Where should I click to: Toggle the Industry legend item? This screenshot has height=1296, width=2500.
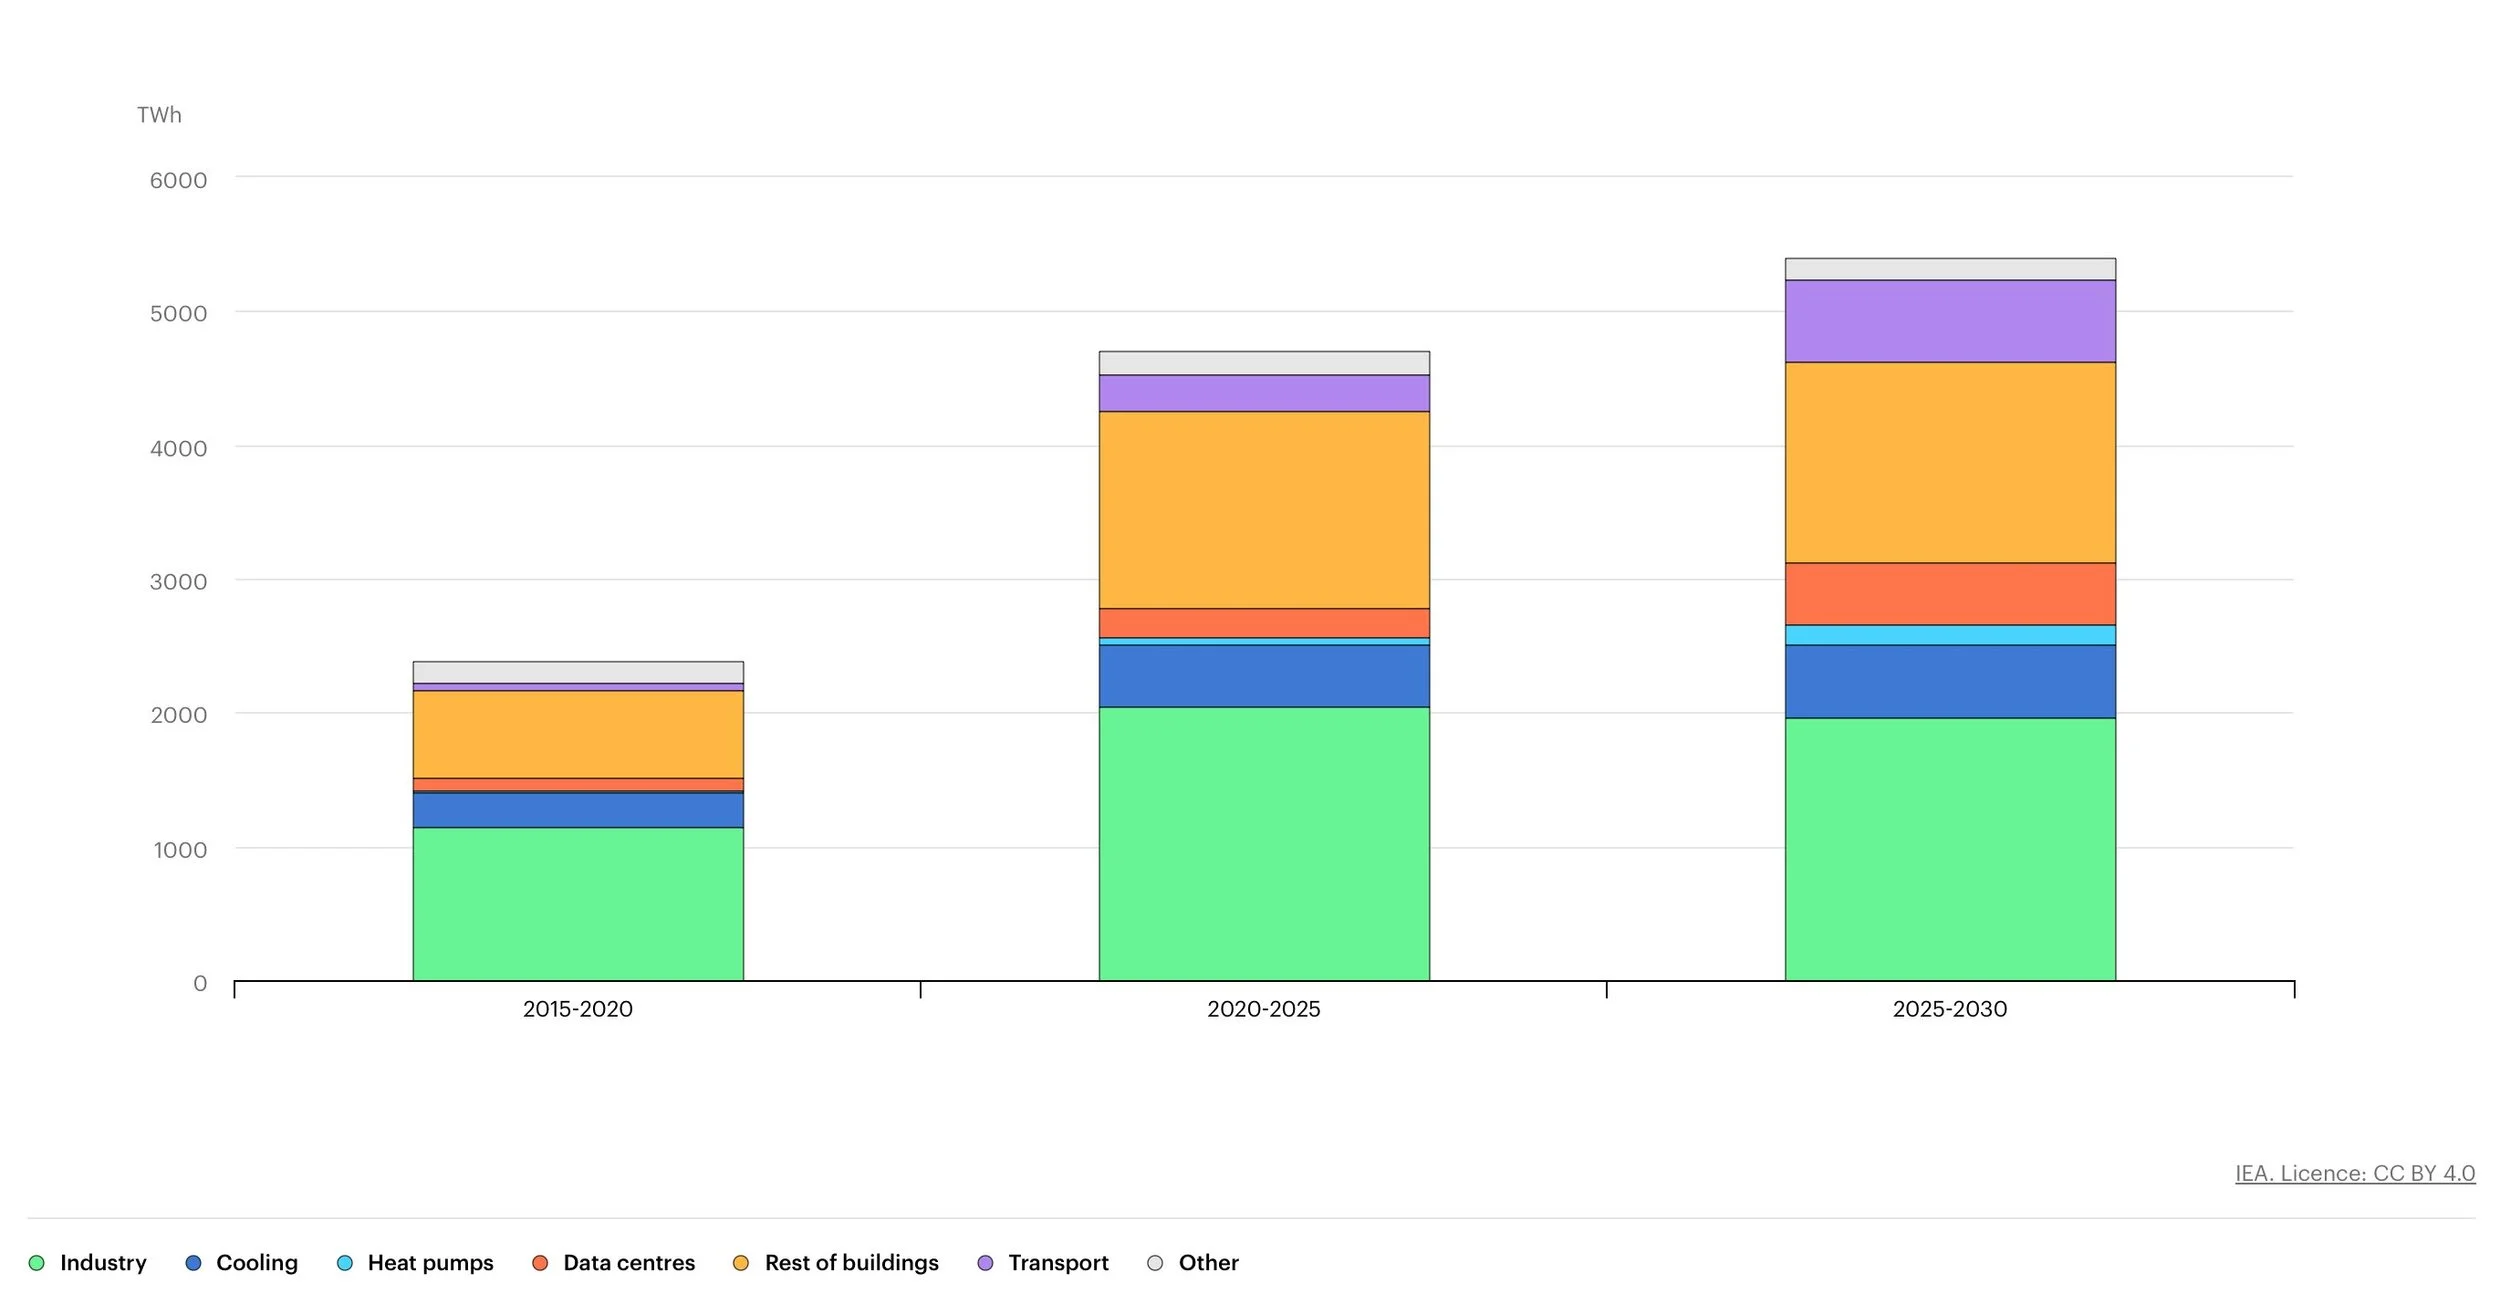(x=88, y=1262)
